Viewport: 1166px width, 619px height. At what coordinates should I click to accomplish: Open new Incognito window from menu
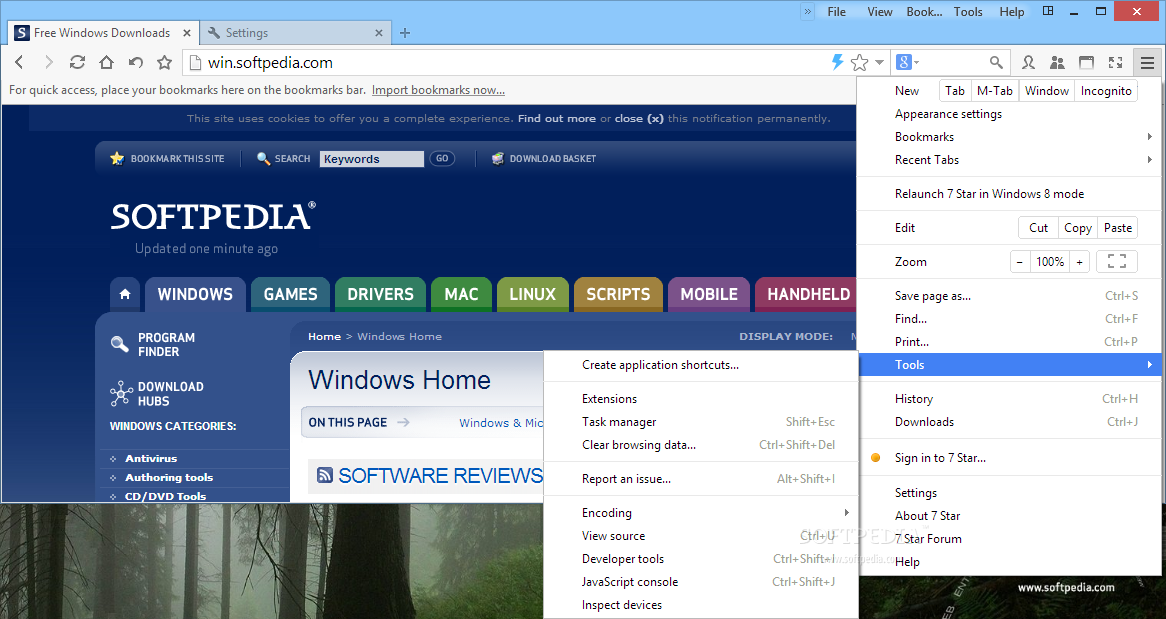coord(1106,91)
